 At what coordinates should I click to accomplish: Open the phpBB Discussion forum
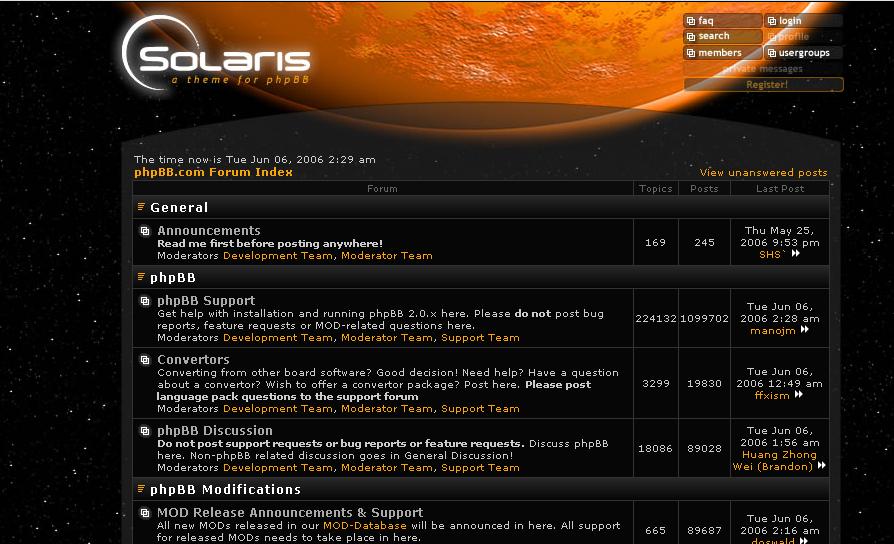(x=215, y=431)
